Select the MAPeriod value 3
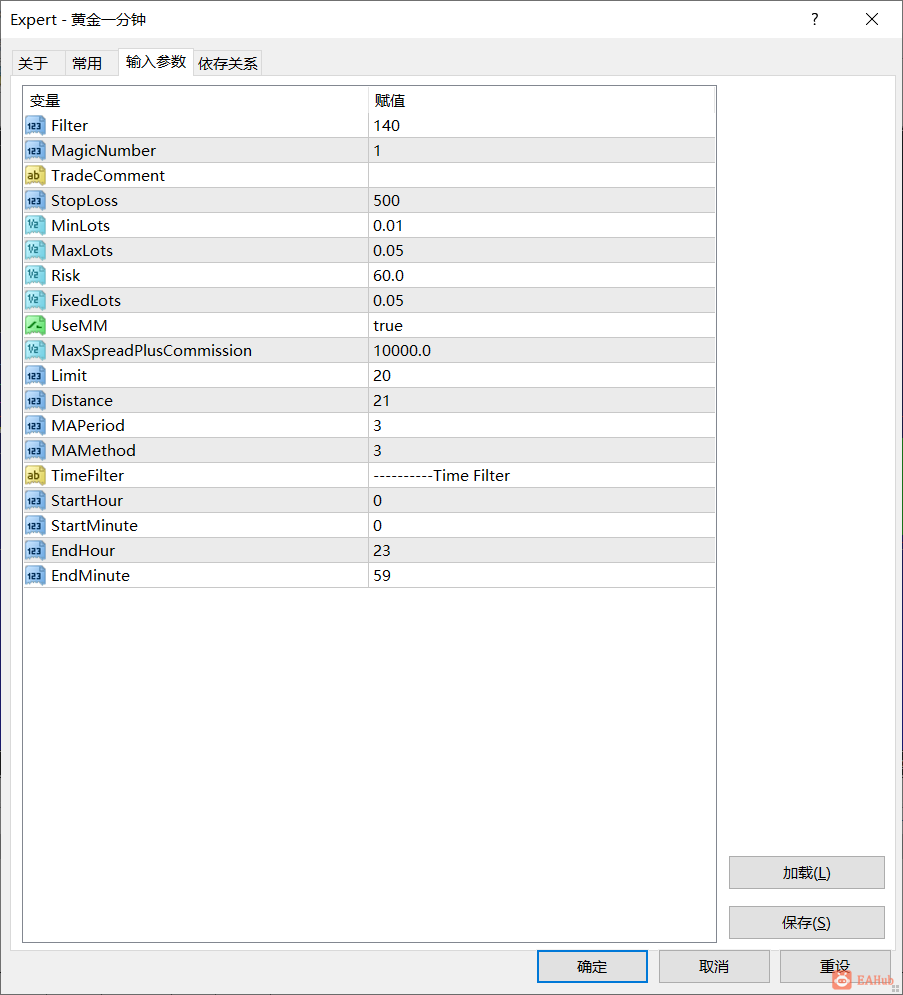Viewport: 903px width, 995px height. tap(378, 426)
